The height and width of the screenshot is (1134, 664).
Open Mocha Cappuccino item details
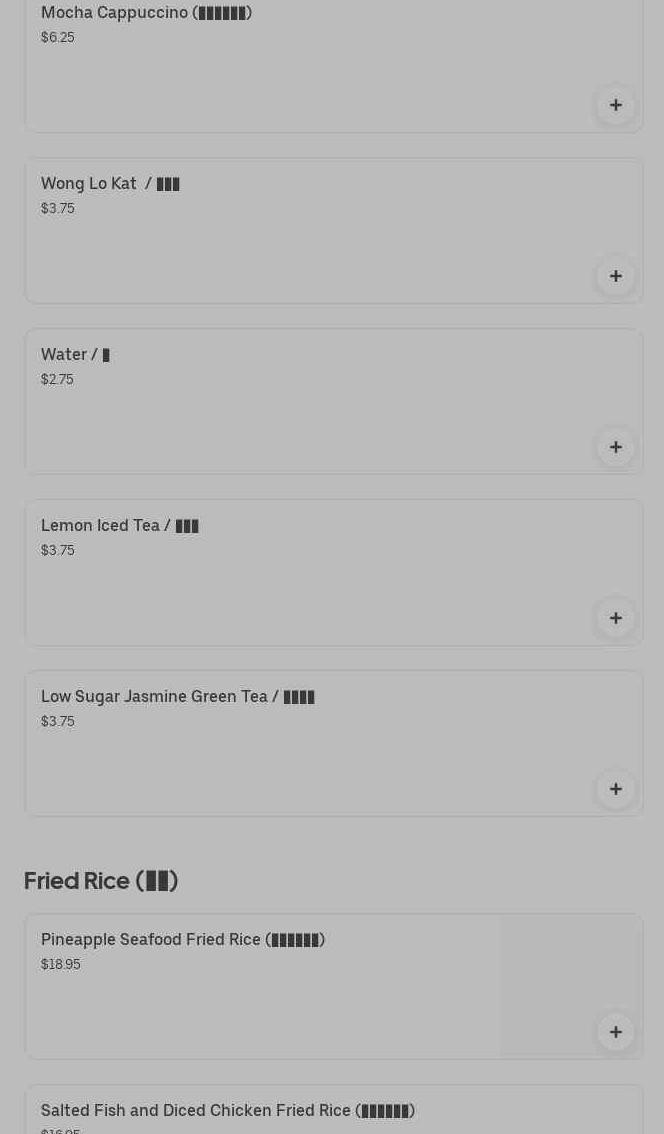pos(146,13)
